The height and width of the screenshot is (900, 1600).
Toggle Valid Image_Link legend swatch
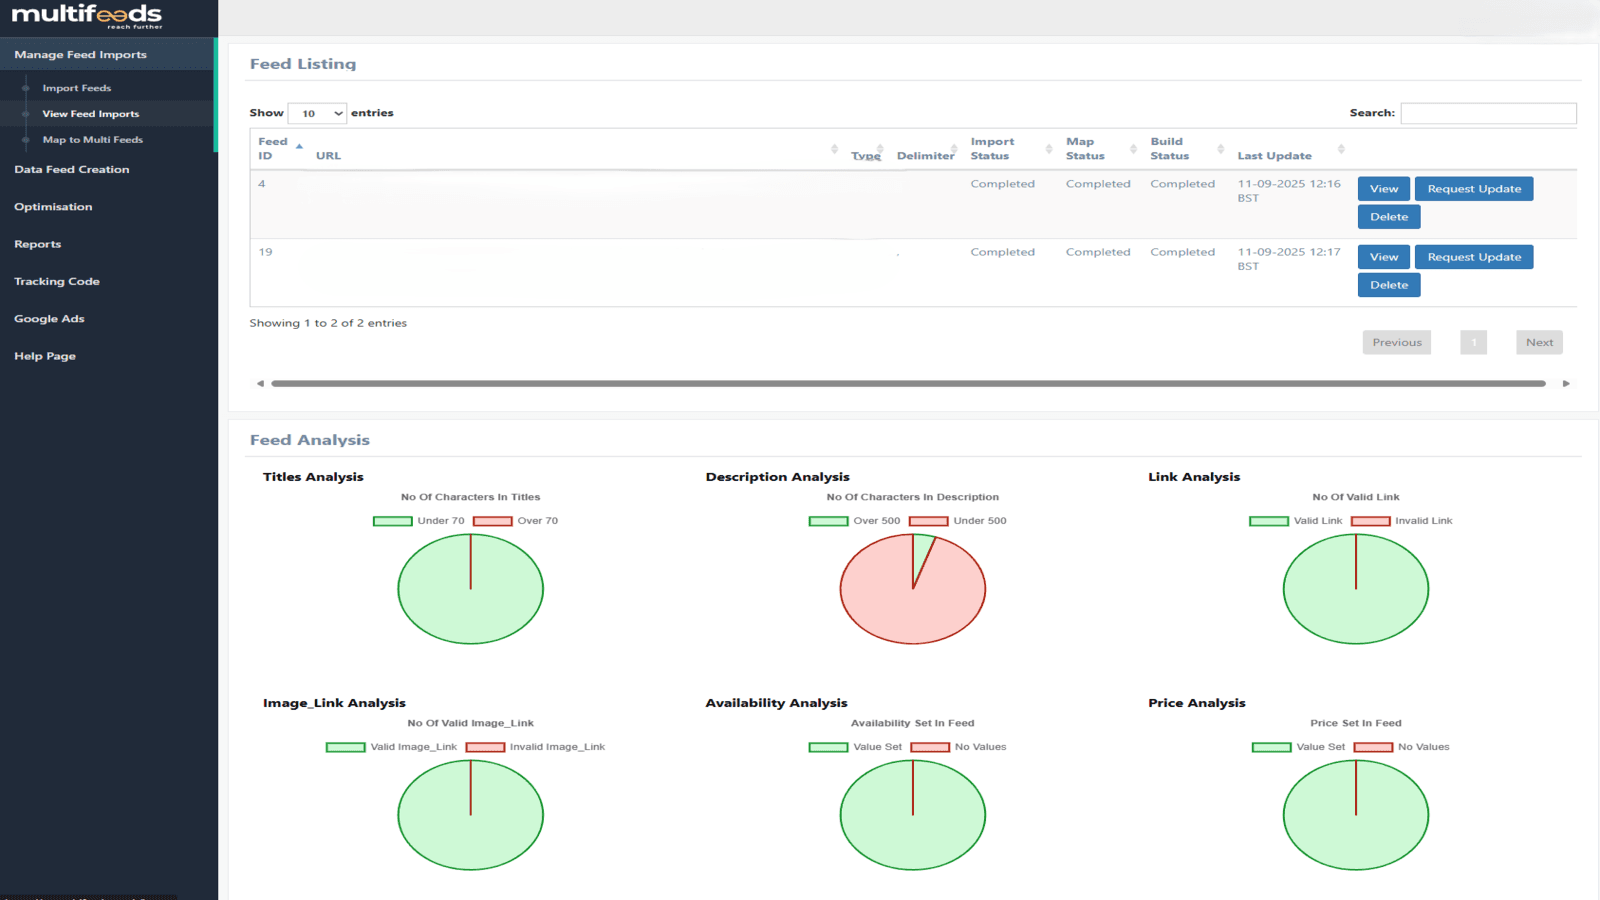pos(346,747)
